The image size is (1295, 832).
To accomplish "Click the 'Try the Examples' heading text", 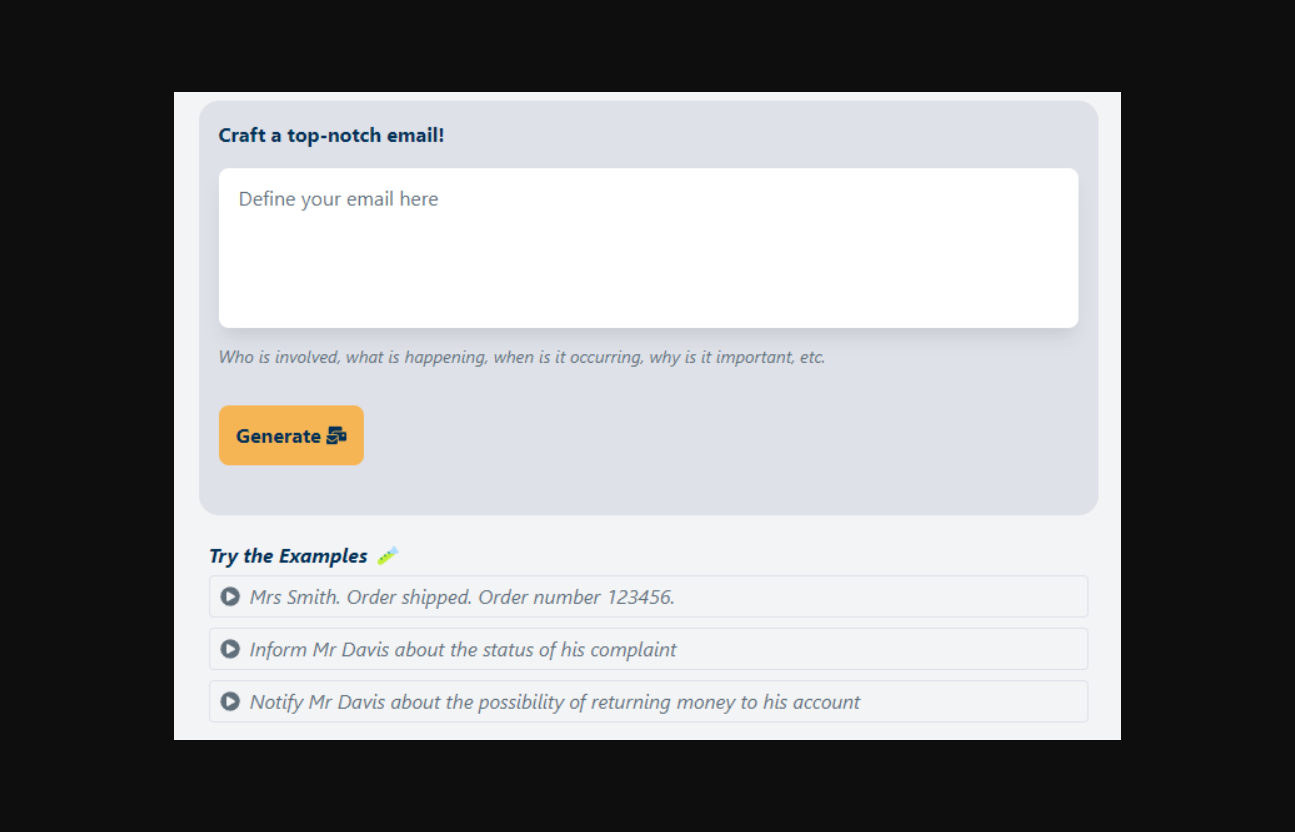I will 288,556.
